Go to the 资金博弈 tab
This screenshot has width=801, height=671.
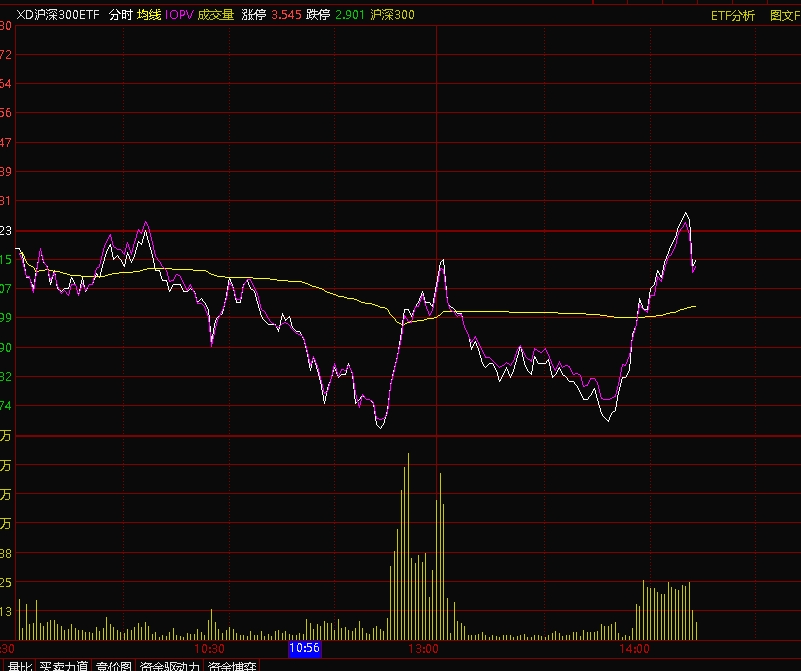[232, 666]
